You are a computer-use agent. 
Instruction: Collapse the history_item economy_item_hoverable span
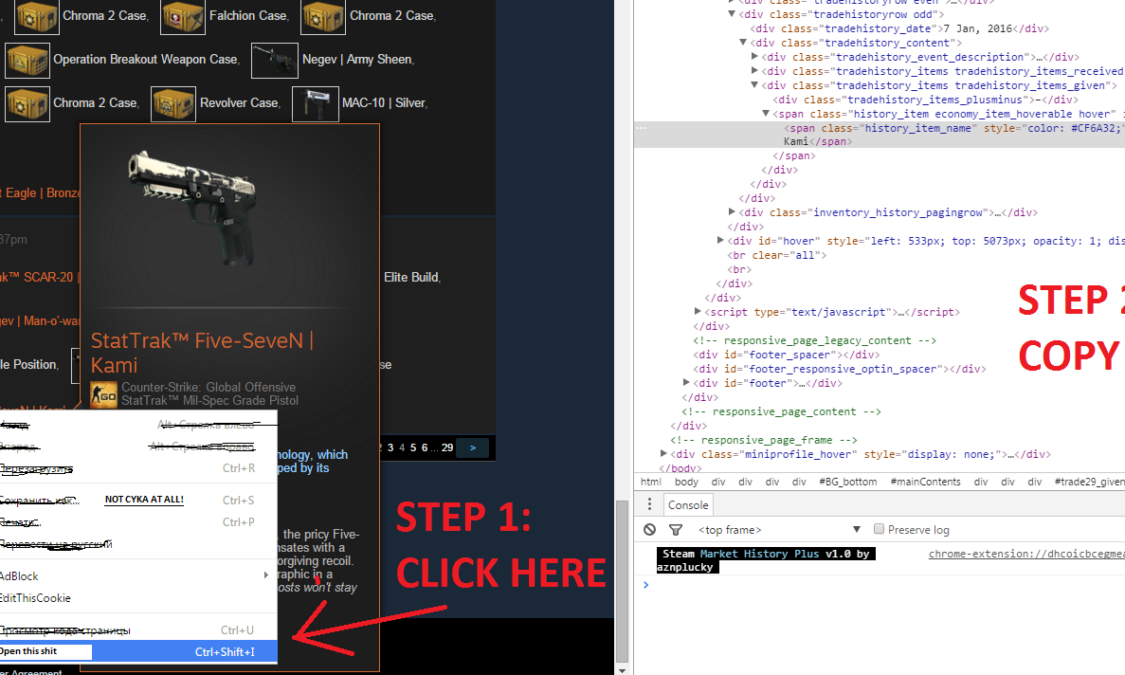766,113
